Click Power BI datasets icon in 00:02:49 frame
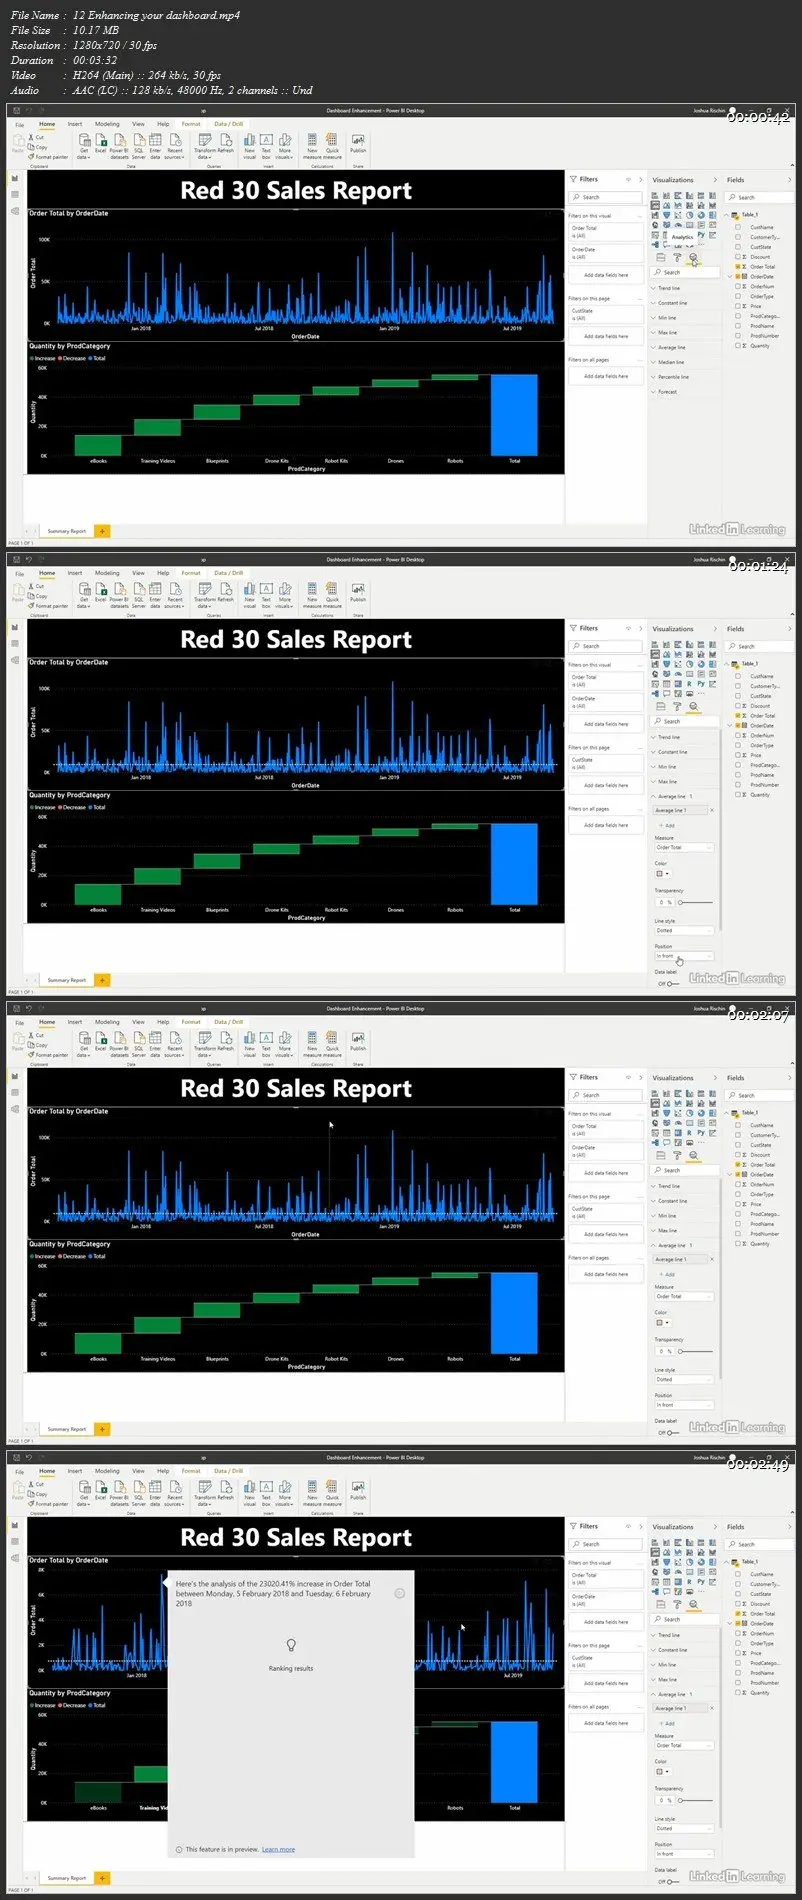 [x=119, y=1488]
